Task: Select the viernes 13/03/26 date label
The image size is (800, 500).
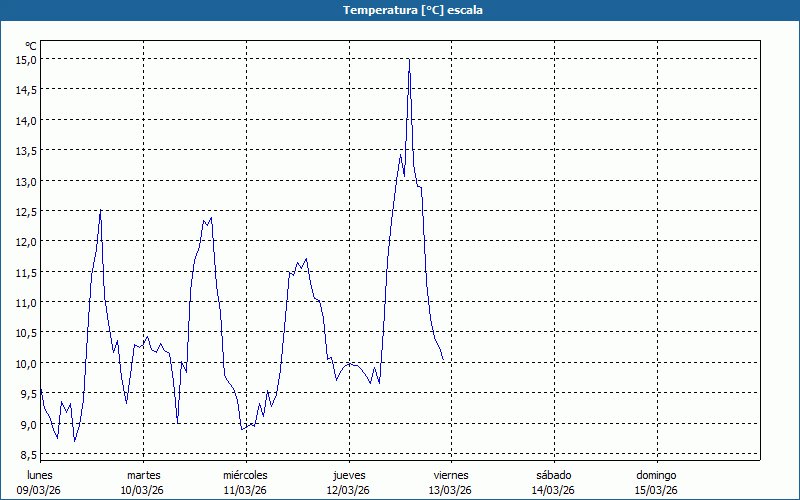Action: (x=450, y=483)
